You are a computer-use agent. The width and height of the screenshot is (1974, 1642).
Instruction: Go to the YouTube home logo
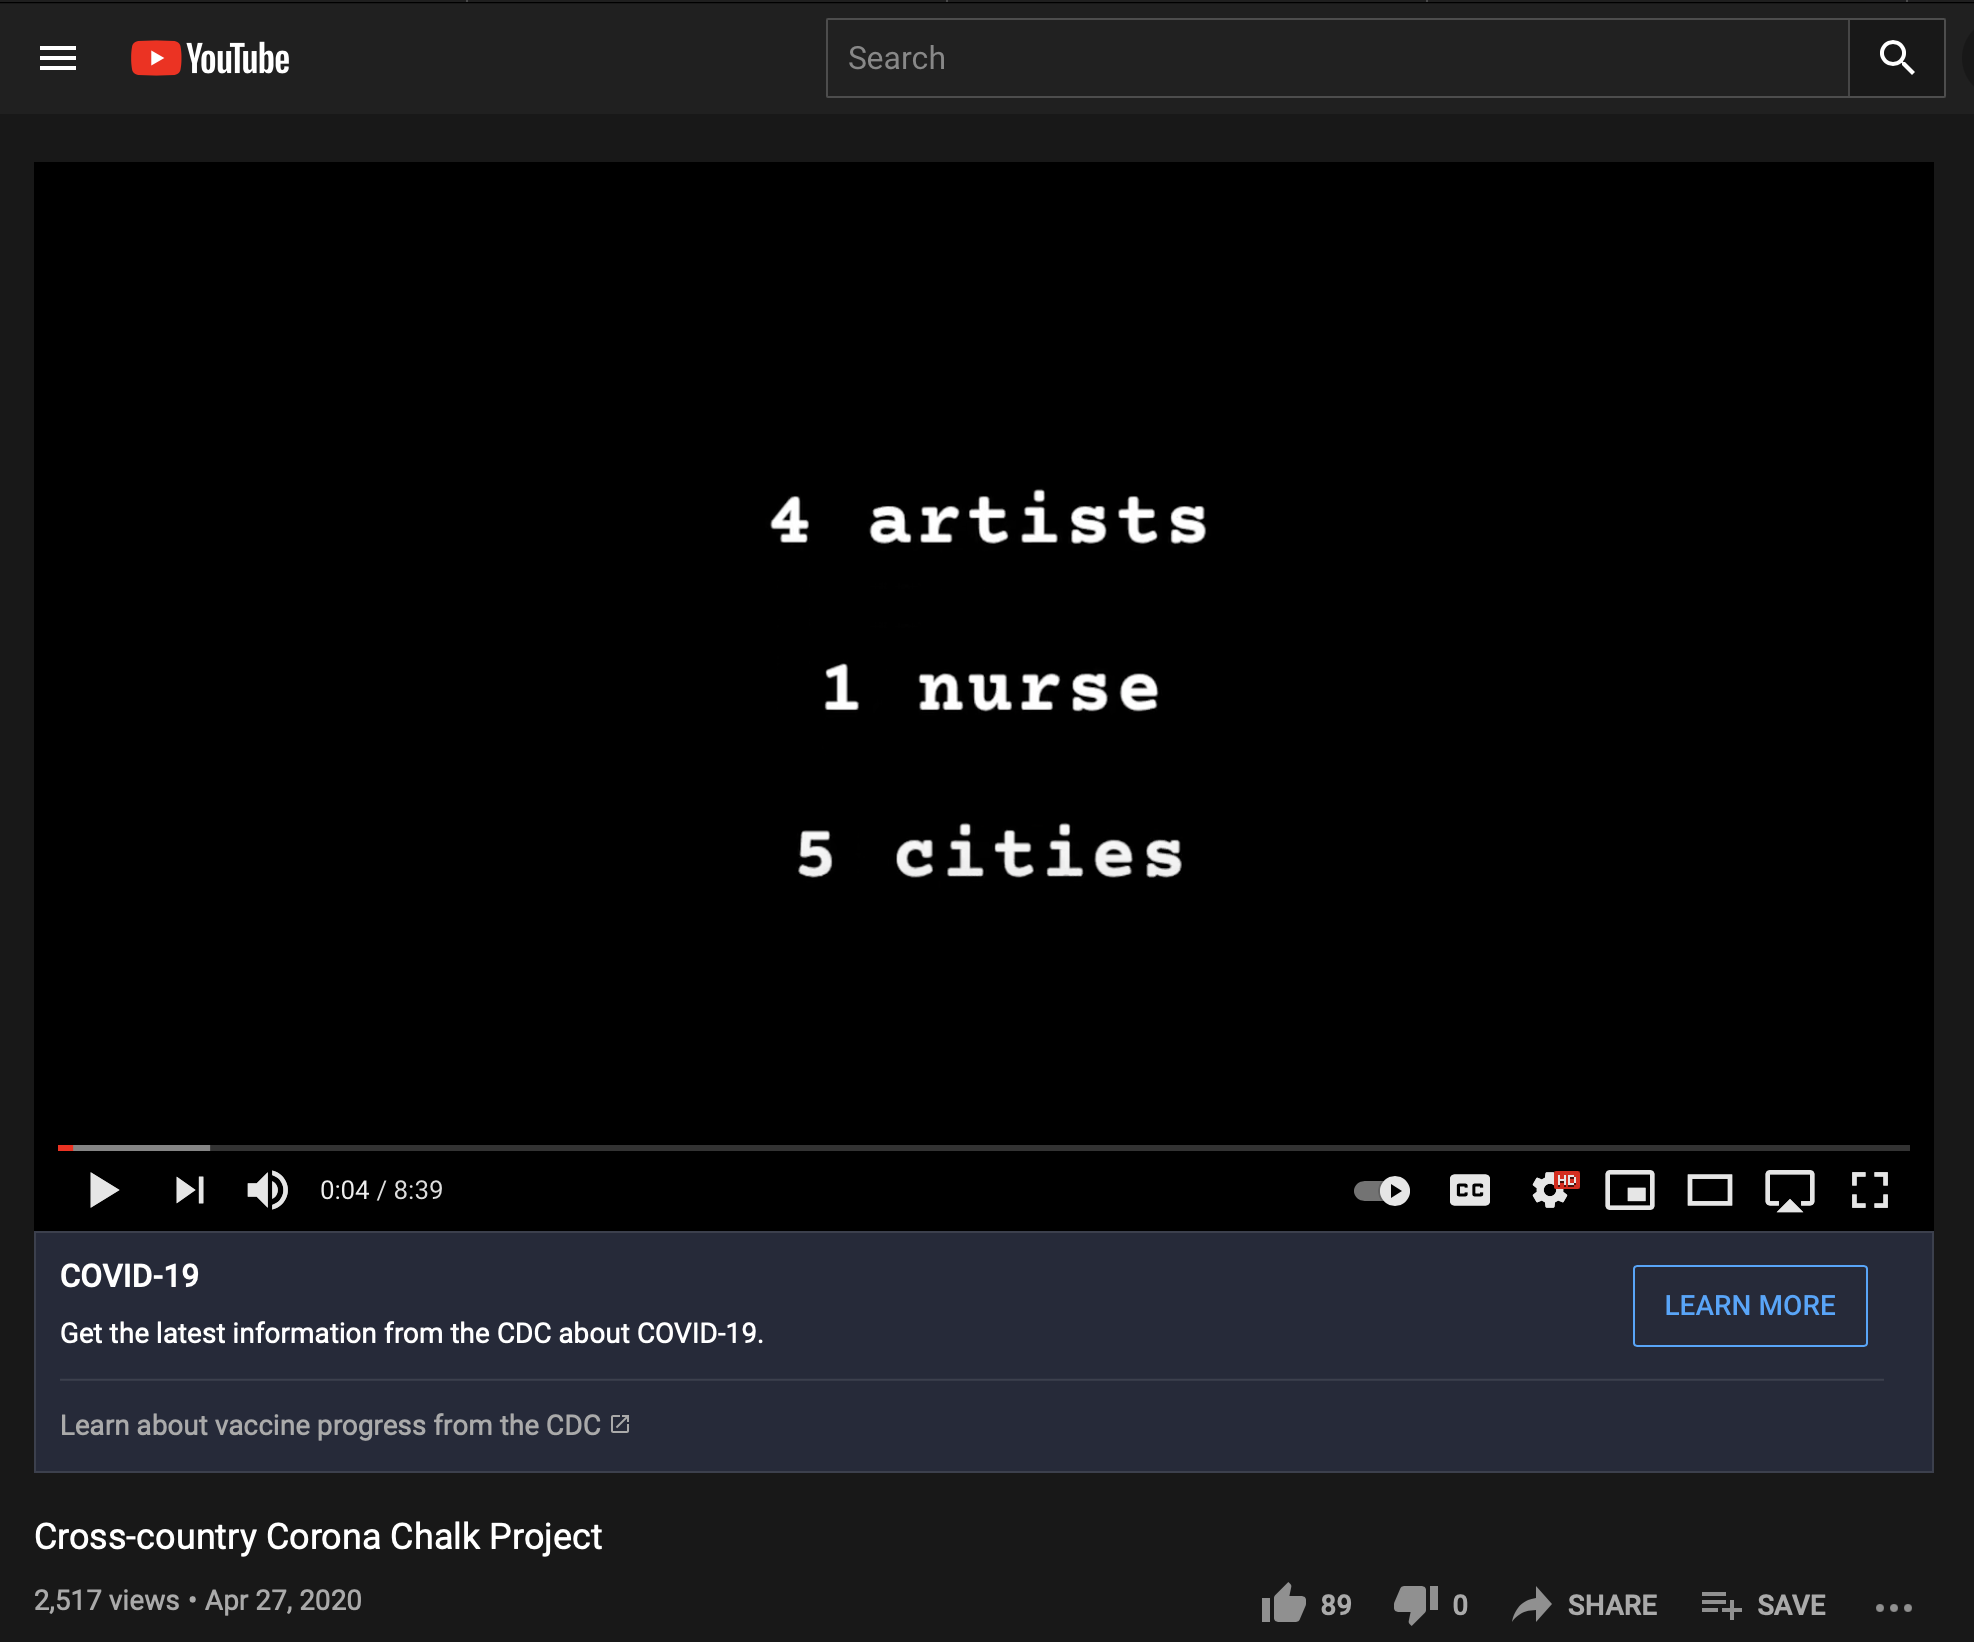pos(211,59)
